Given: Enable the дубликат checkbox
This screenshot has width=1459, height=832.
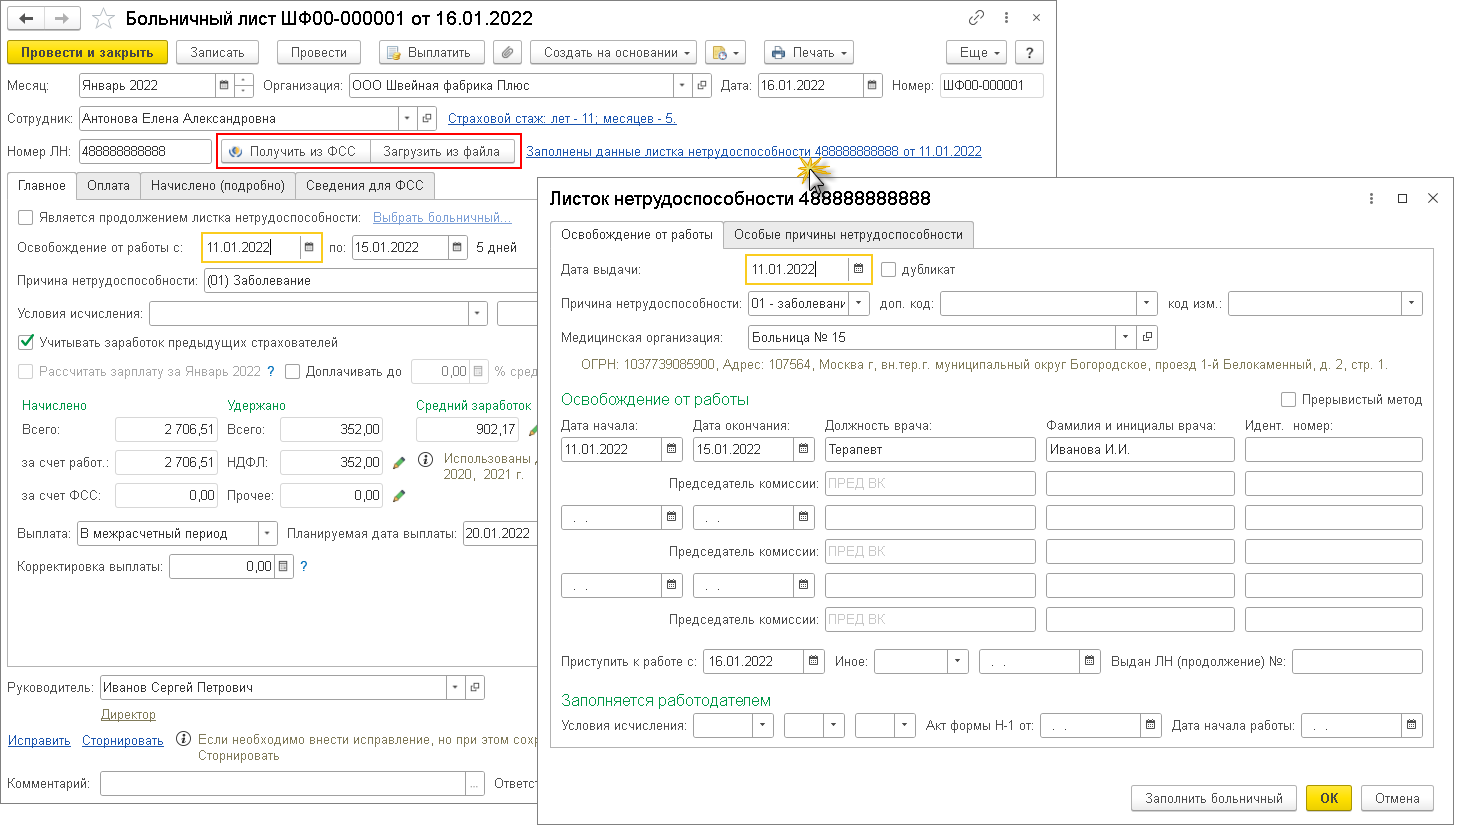Looking at the screenshot, I should pos(888,270).
